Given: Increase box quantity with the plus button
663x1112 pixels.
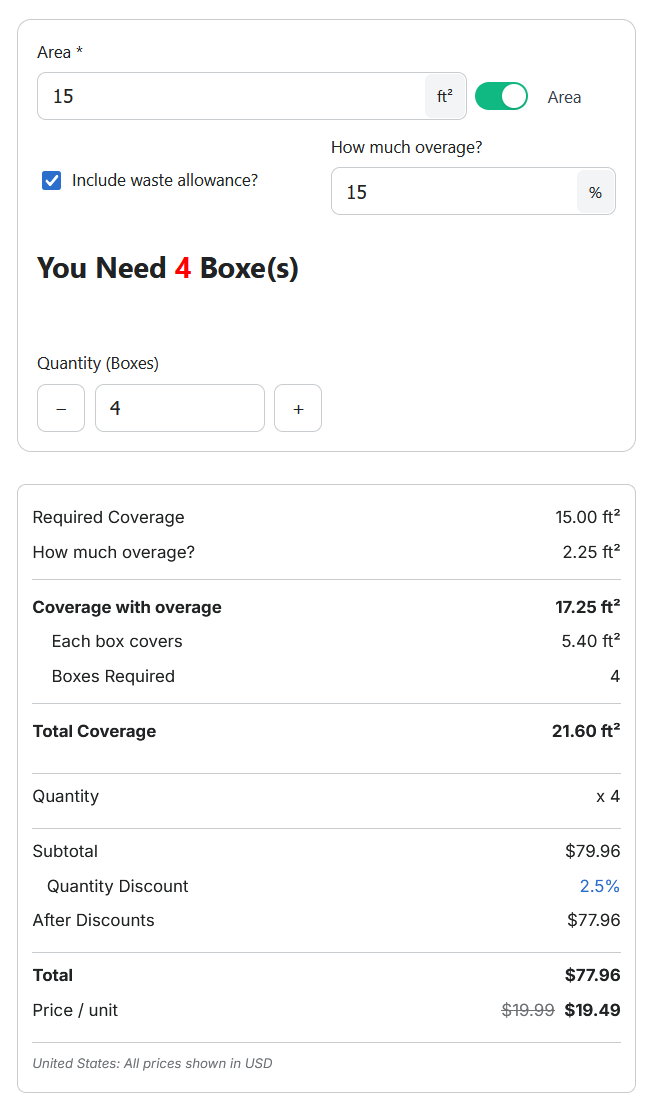Looking at the screenshot, I should 298,408.
